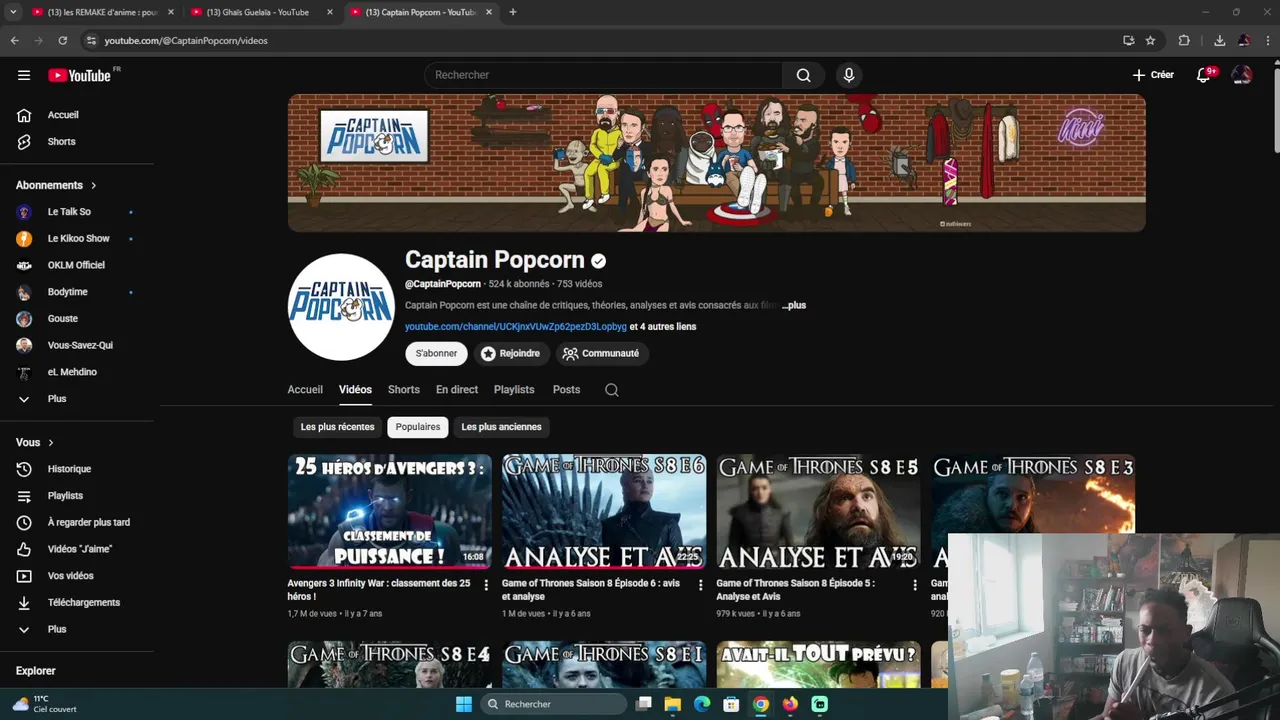
Task: Click the S'abonner button
Action: 436,353
